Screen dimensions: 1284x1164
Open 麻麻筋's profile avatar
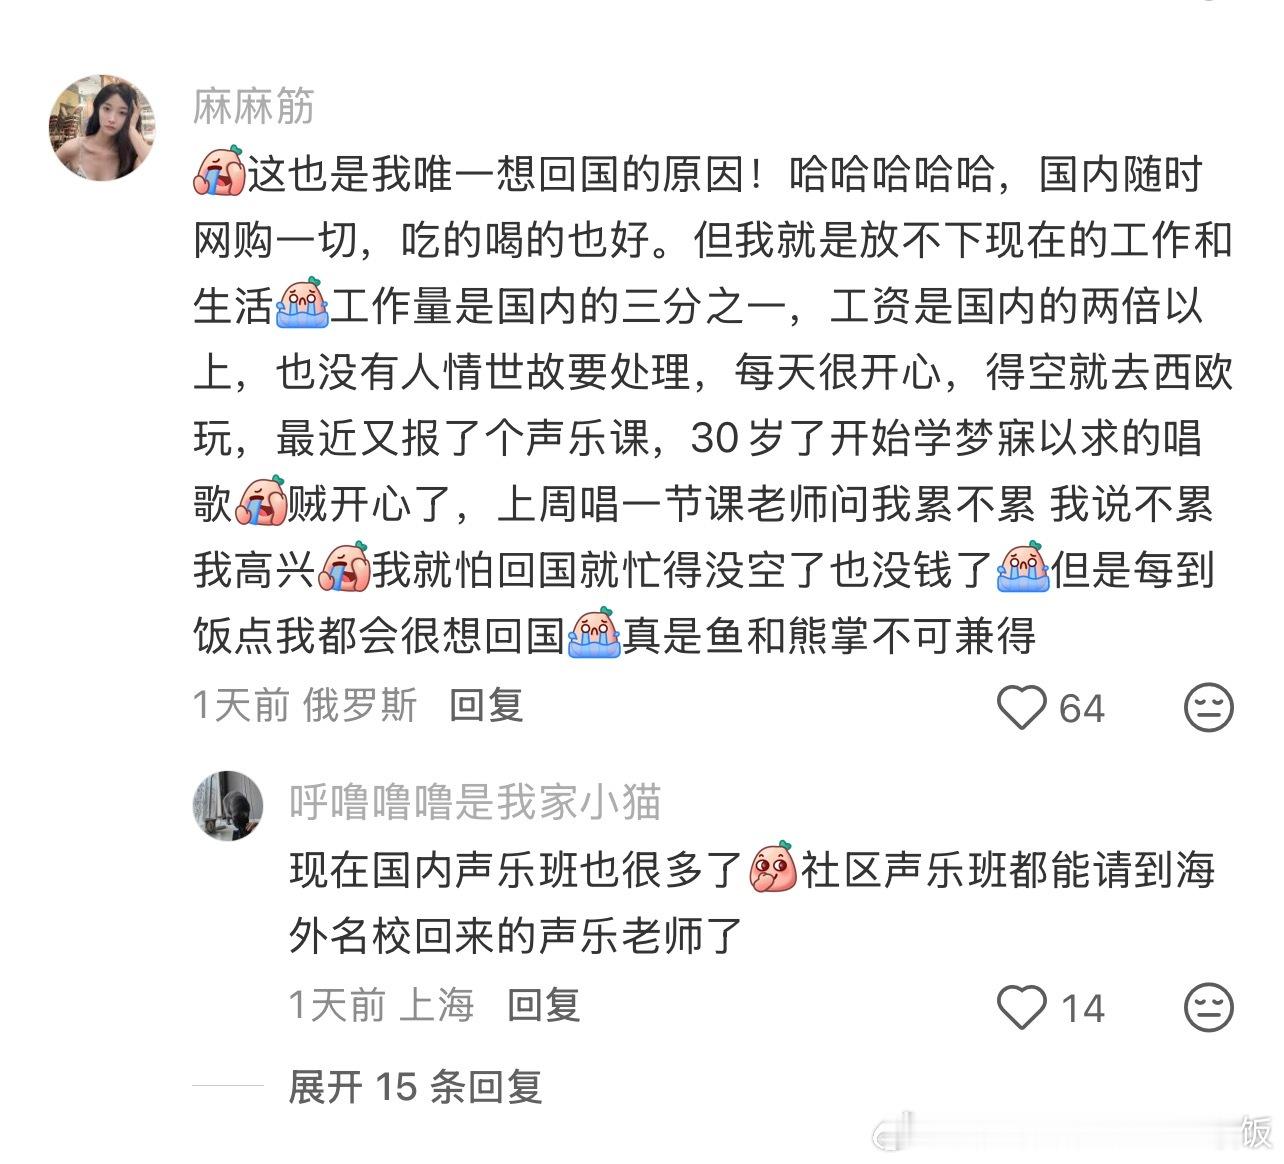point(102,127)
